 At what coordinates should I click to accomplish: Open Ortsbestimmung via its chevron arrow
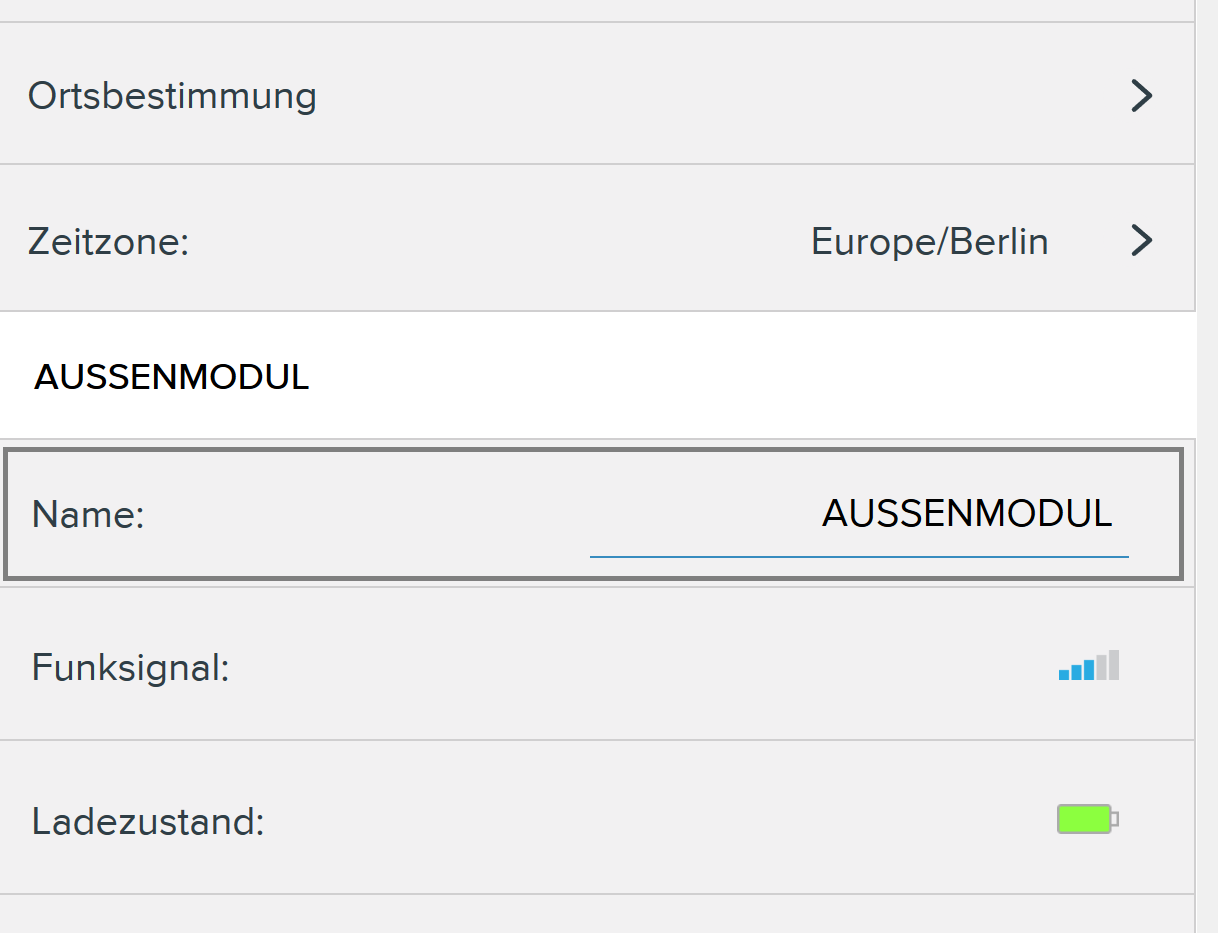(x=1141, y=96)
